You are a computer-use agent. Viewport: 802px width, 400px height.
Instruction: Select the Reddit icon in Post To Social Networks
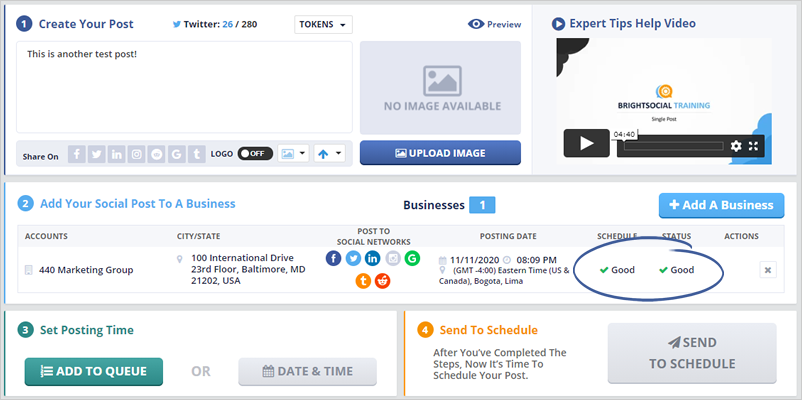pos(382,281)
